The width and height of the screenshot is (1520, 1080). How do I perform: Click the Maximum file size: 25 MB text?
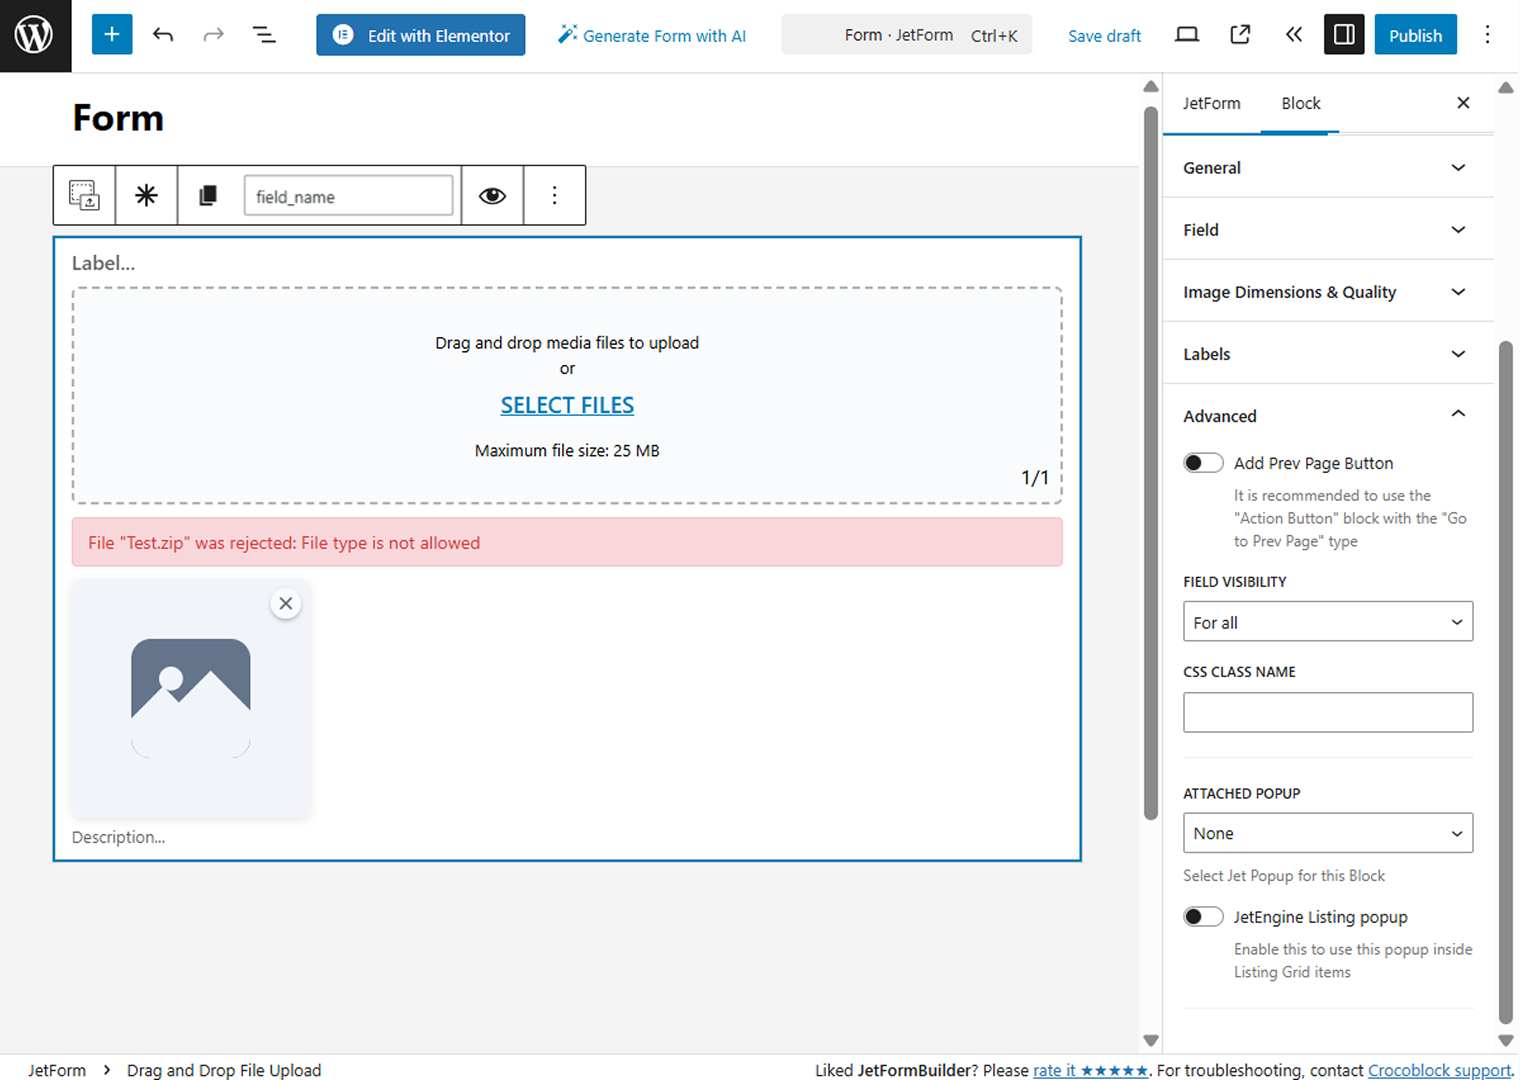[x=567, y=450]
